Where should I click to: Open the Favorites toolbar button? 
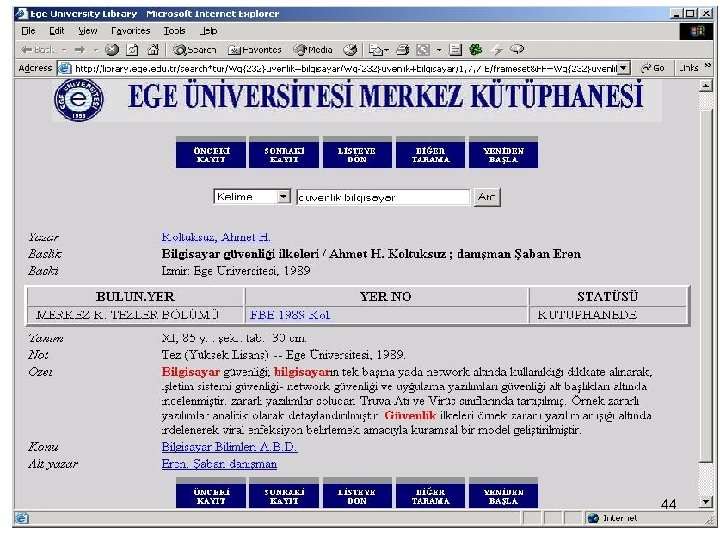[254, 50]
